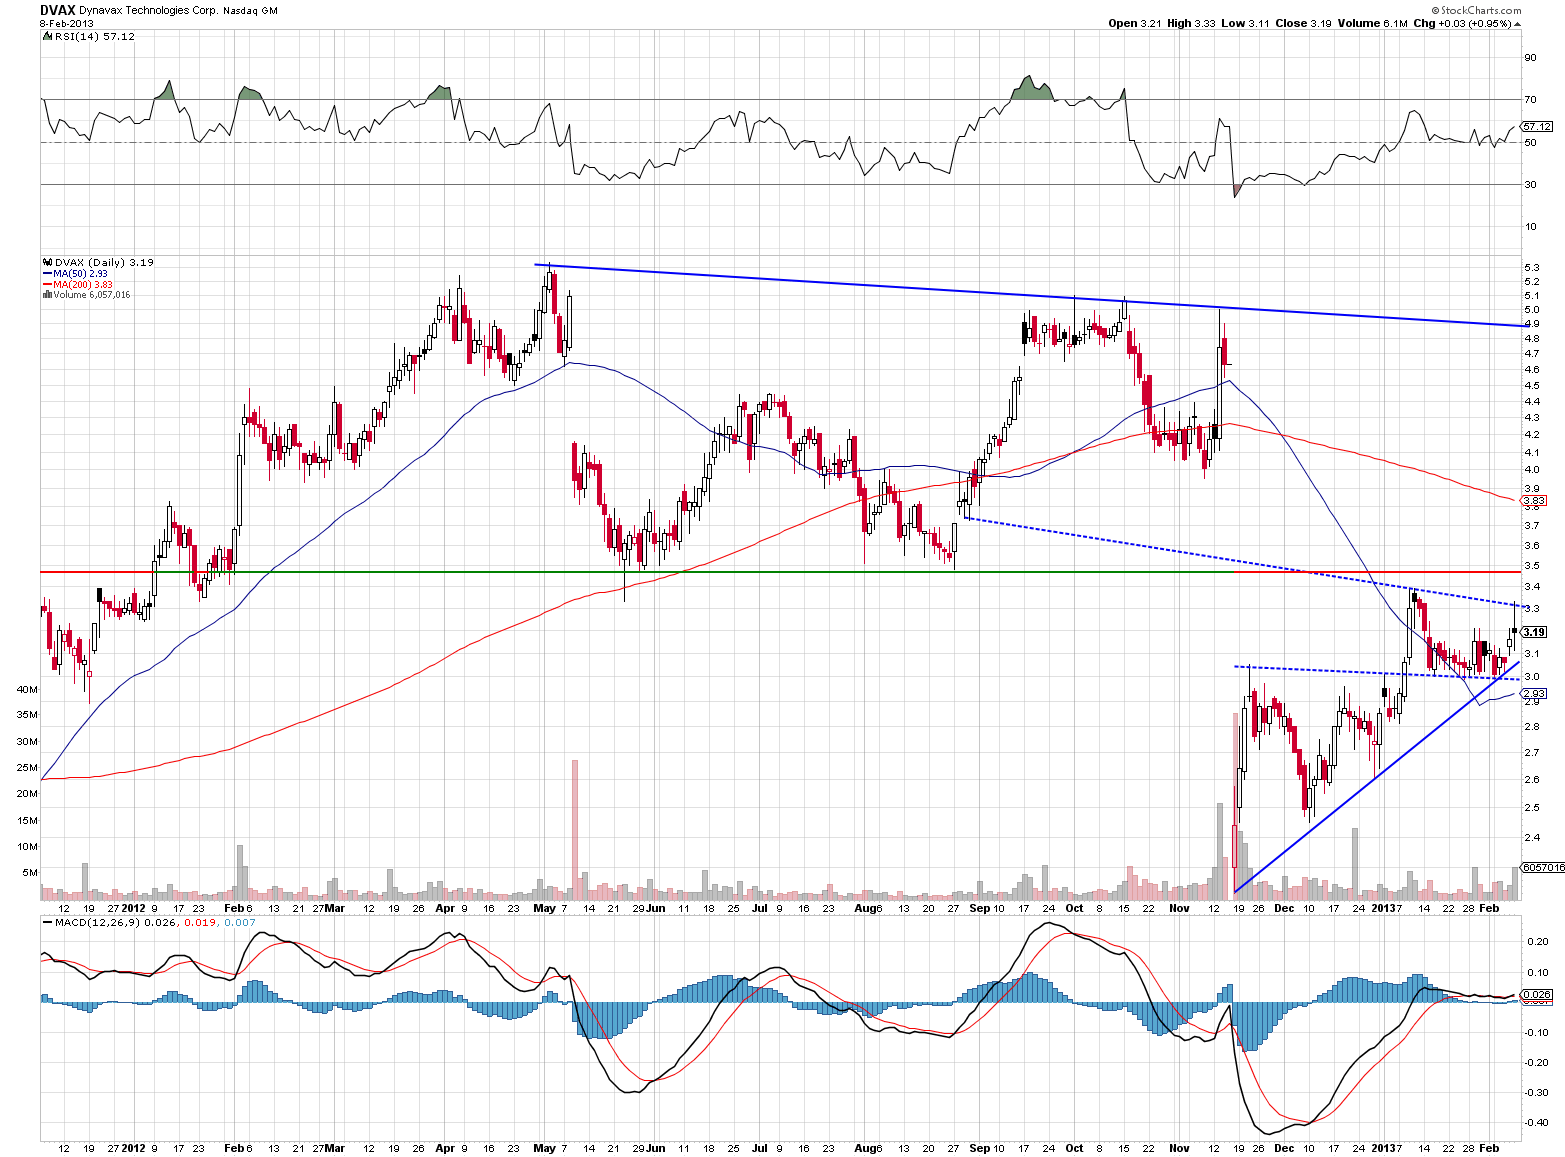1565x1157 pixels.
Task: Click the black MACD line marker in legend
Action: [47, 922]
